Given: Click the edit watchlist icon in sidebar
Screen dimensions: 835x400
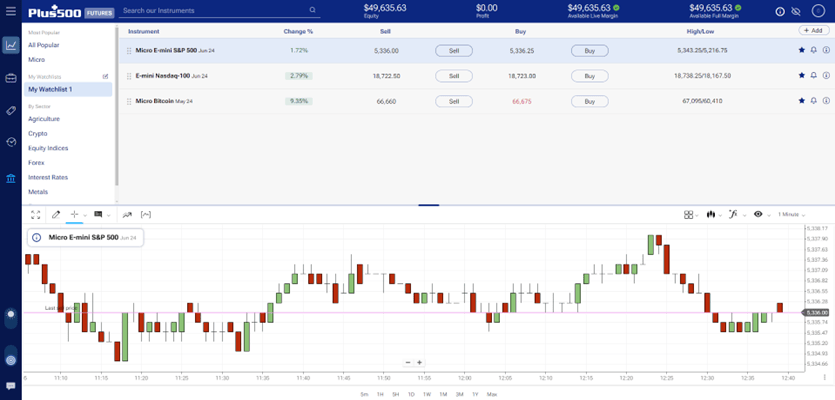Looking at the screenshot, I should point(106,76).
